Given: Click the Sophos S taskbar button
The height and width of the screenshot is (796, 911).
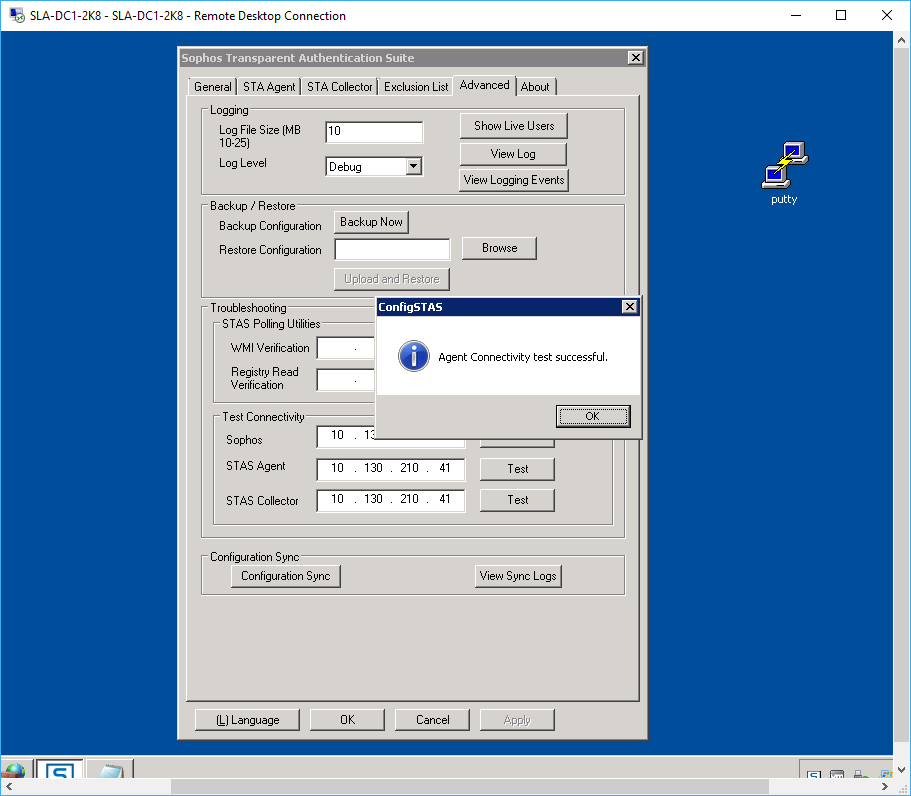Looking at the screenshot, I should click(x=59, y=770).
